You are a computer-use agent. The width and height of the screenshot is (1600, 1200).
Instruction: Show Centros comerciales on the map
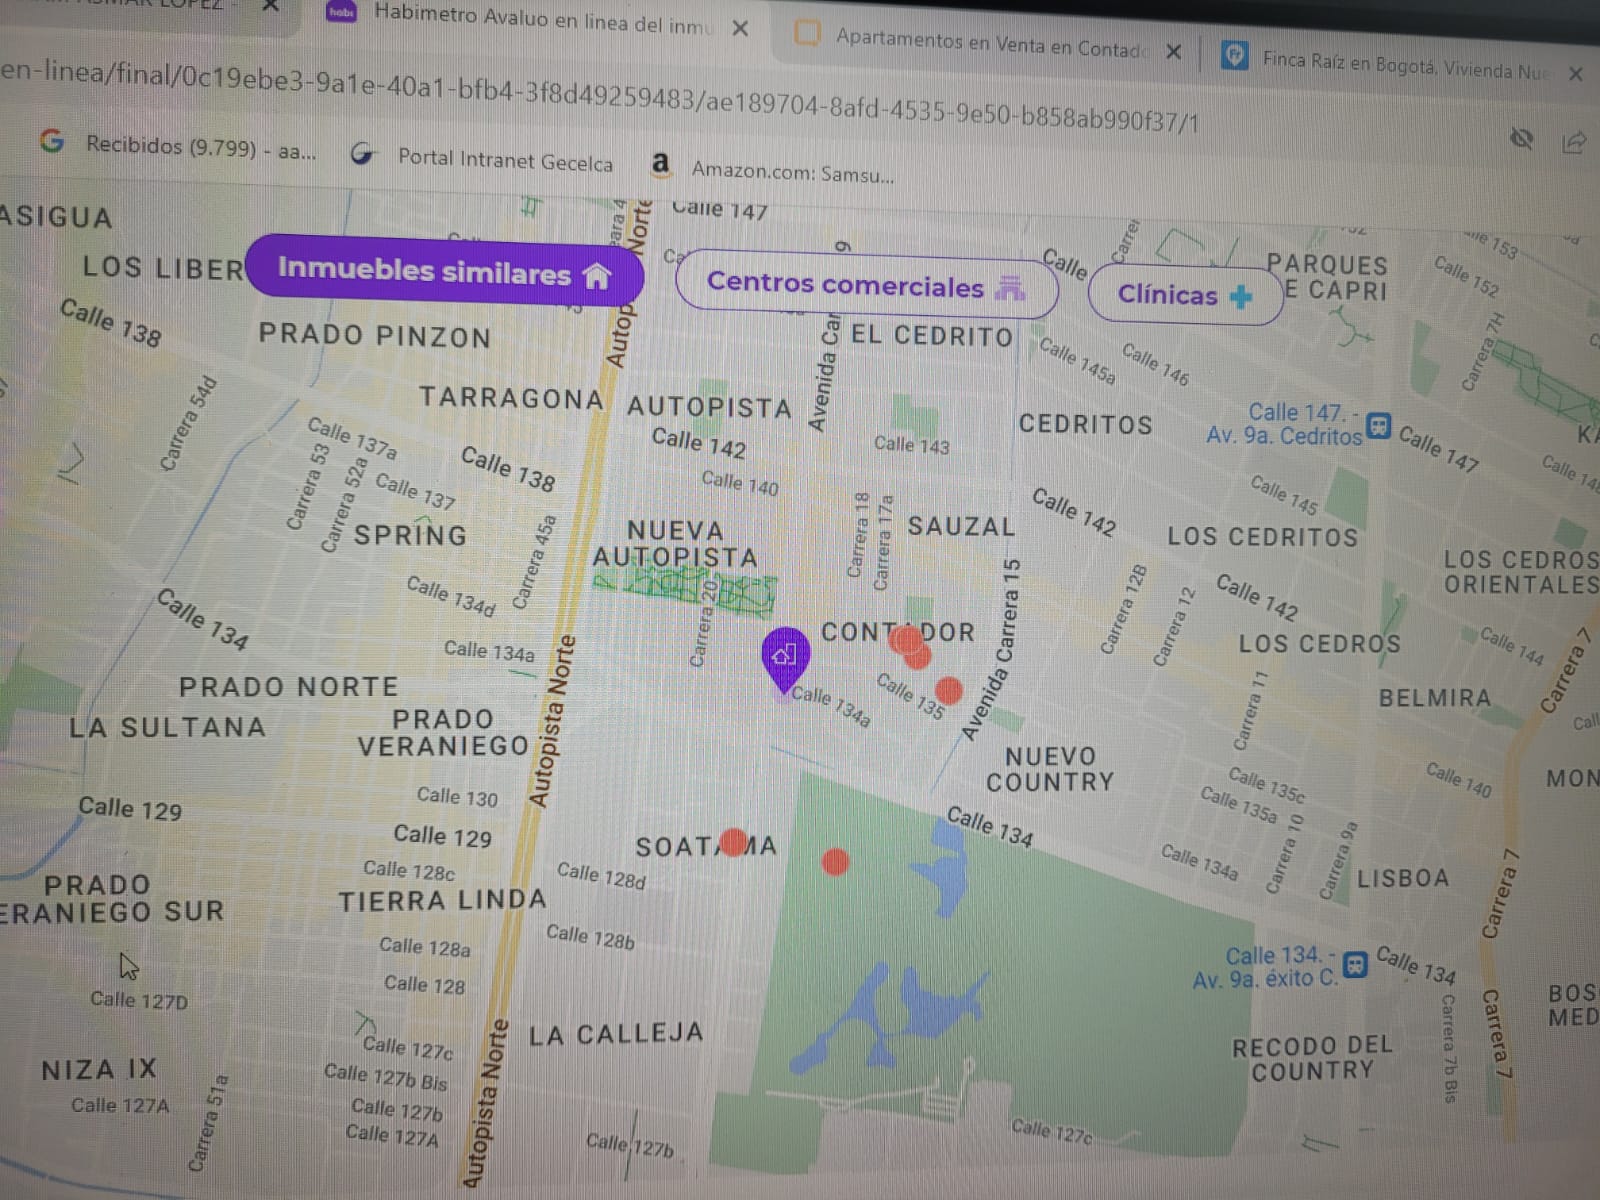click(866, 286)
